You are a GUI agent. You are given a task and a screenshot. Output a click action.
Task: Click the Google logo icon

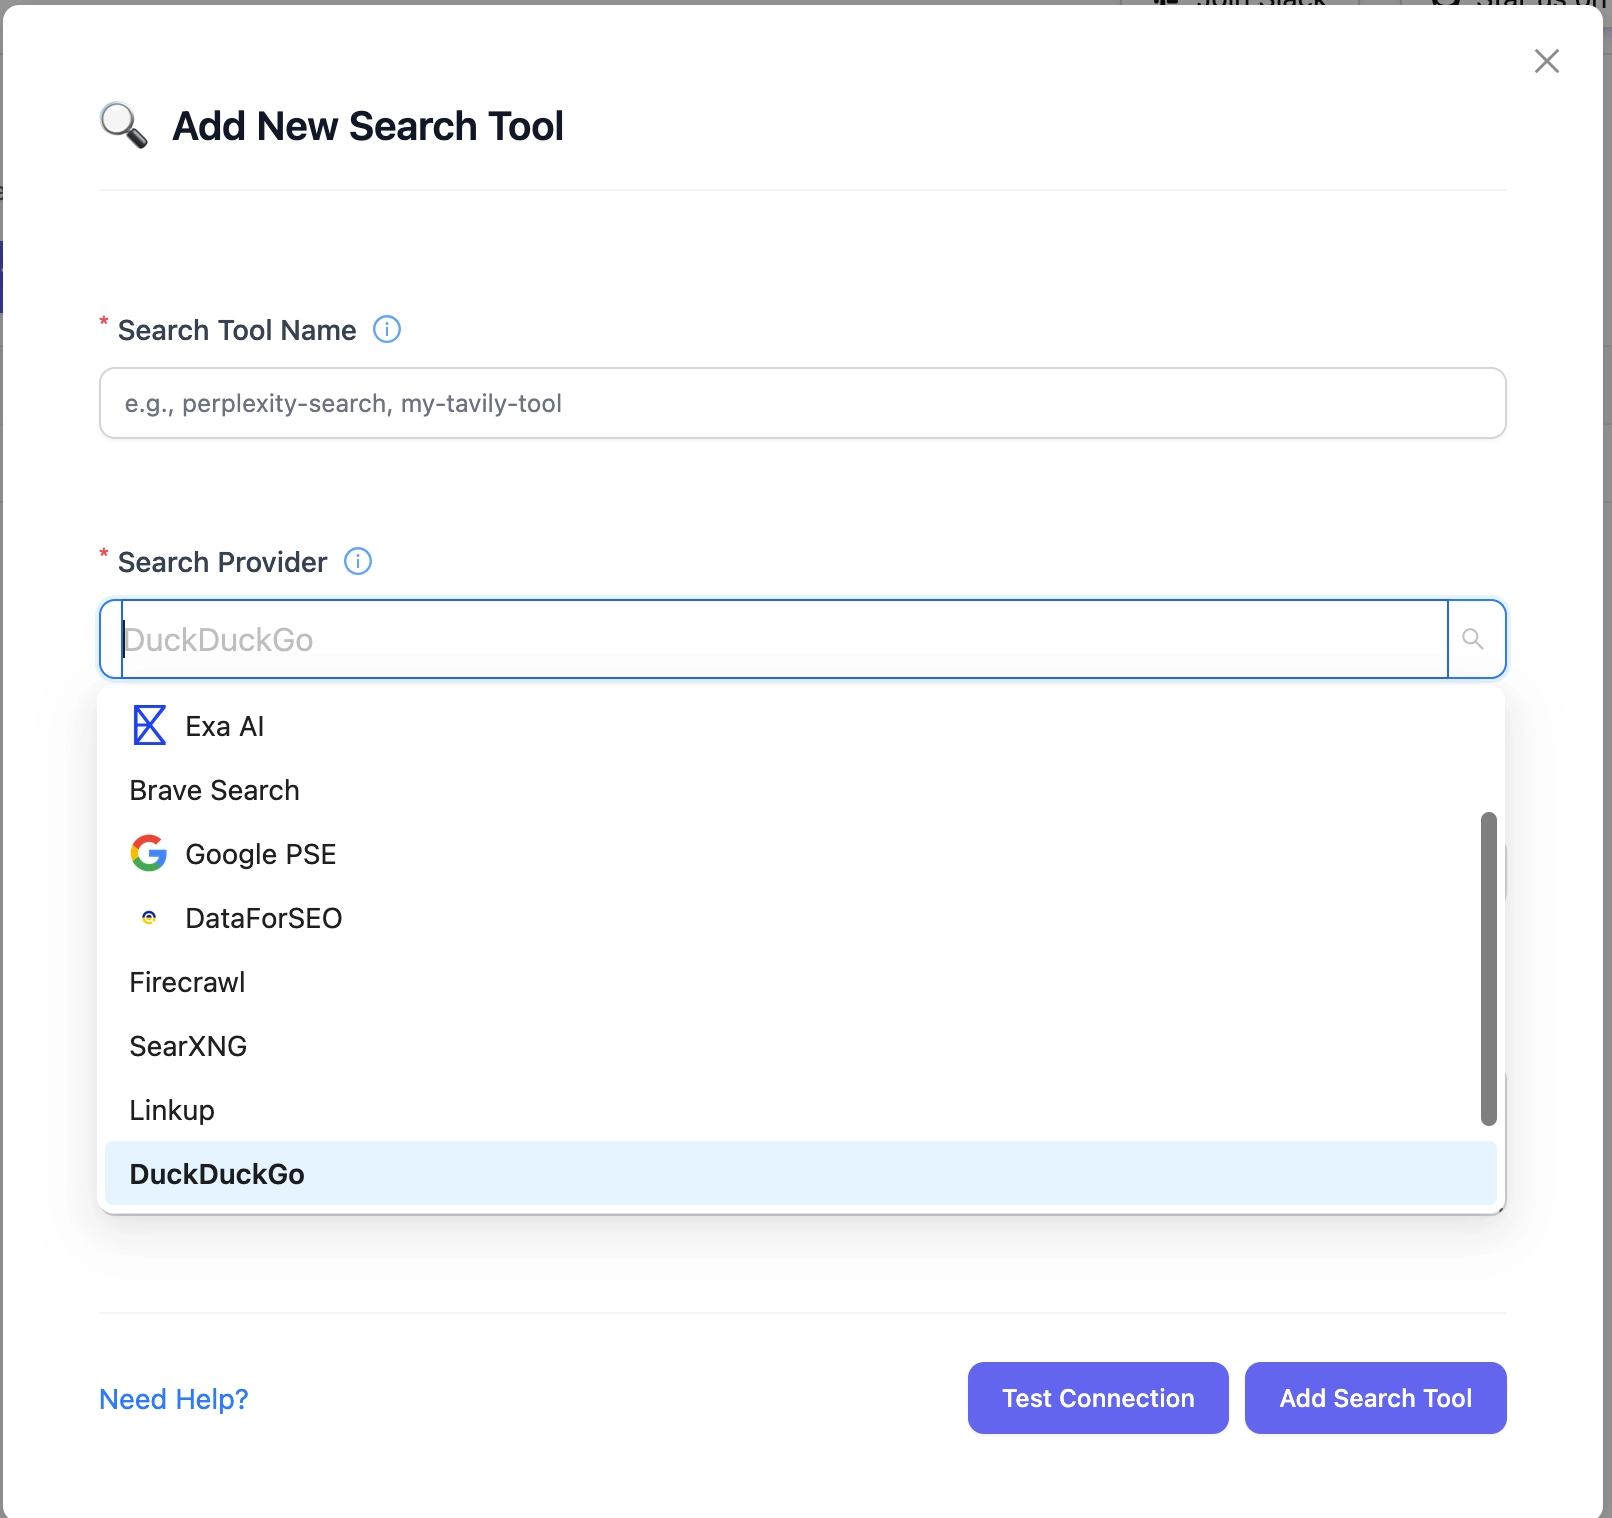(x=149, y=853)
